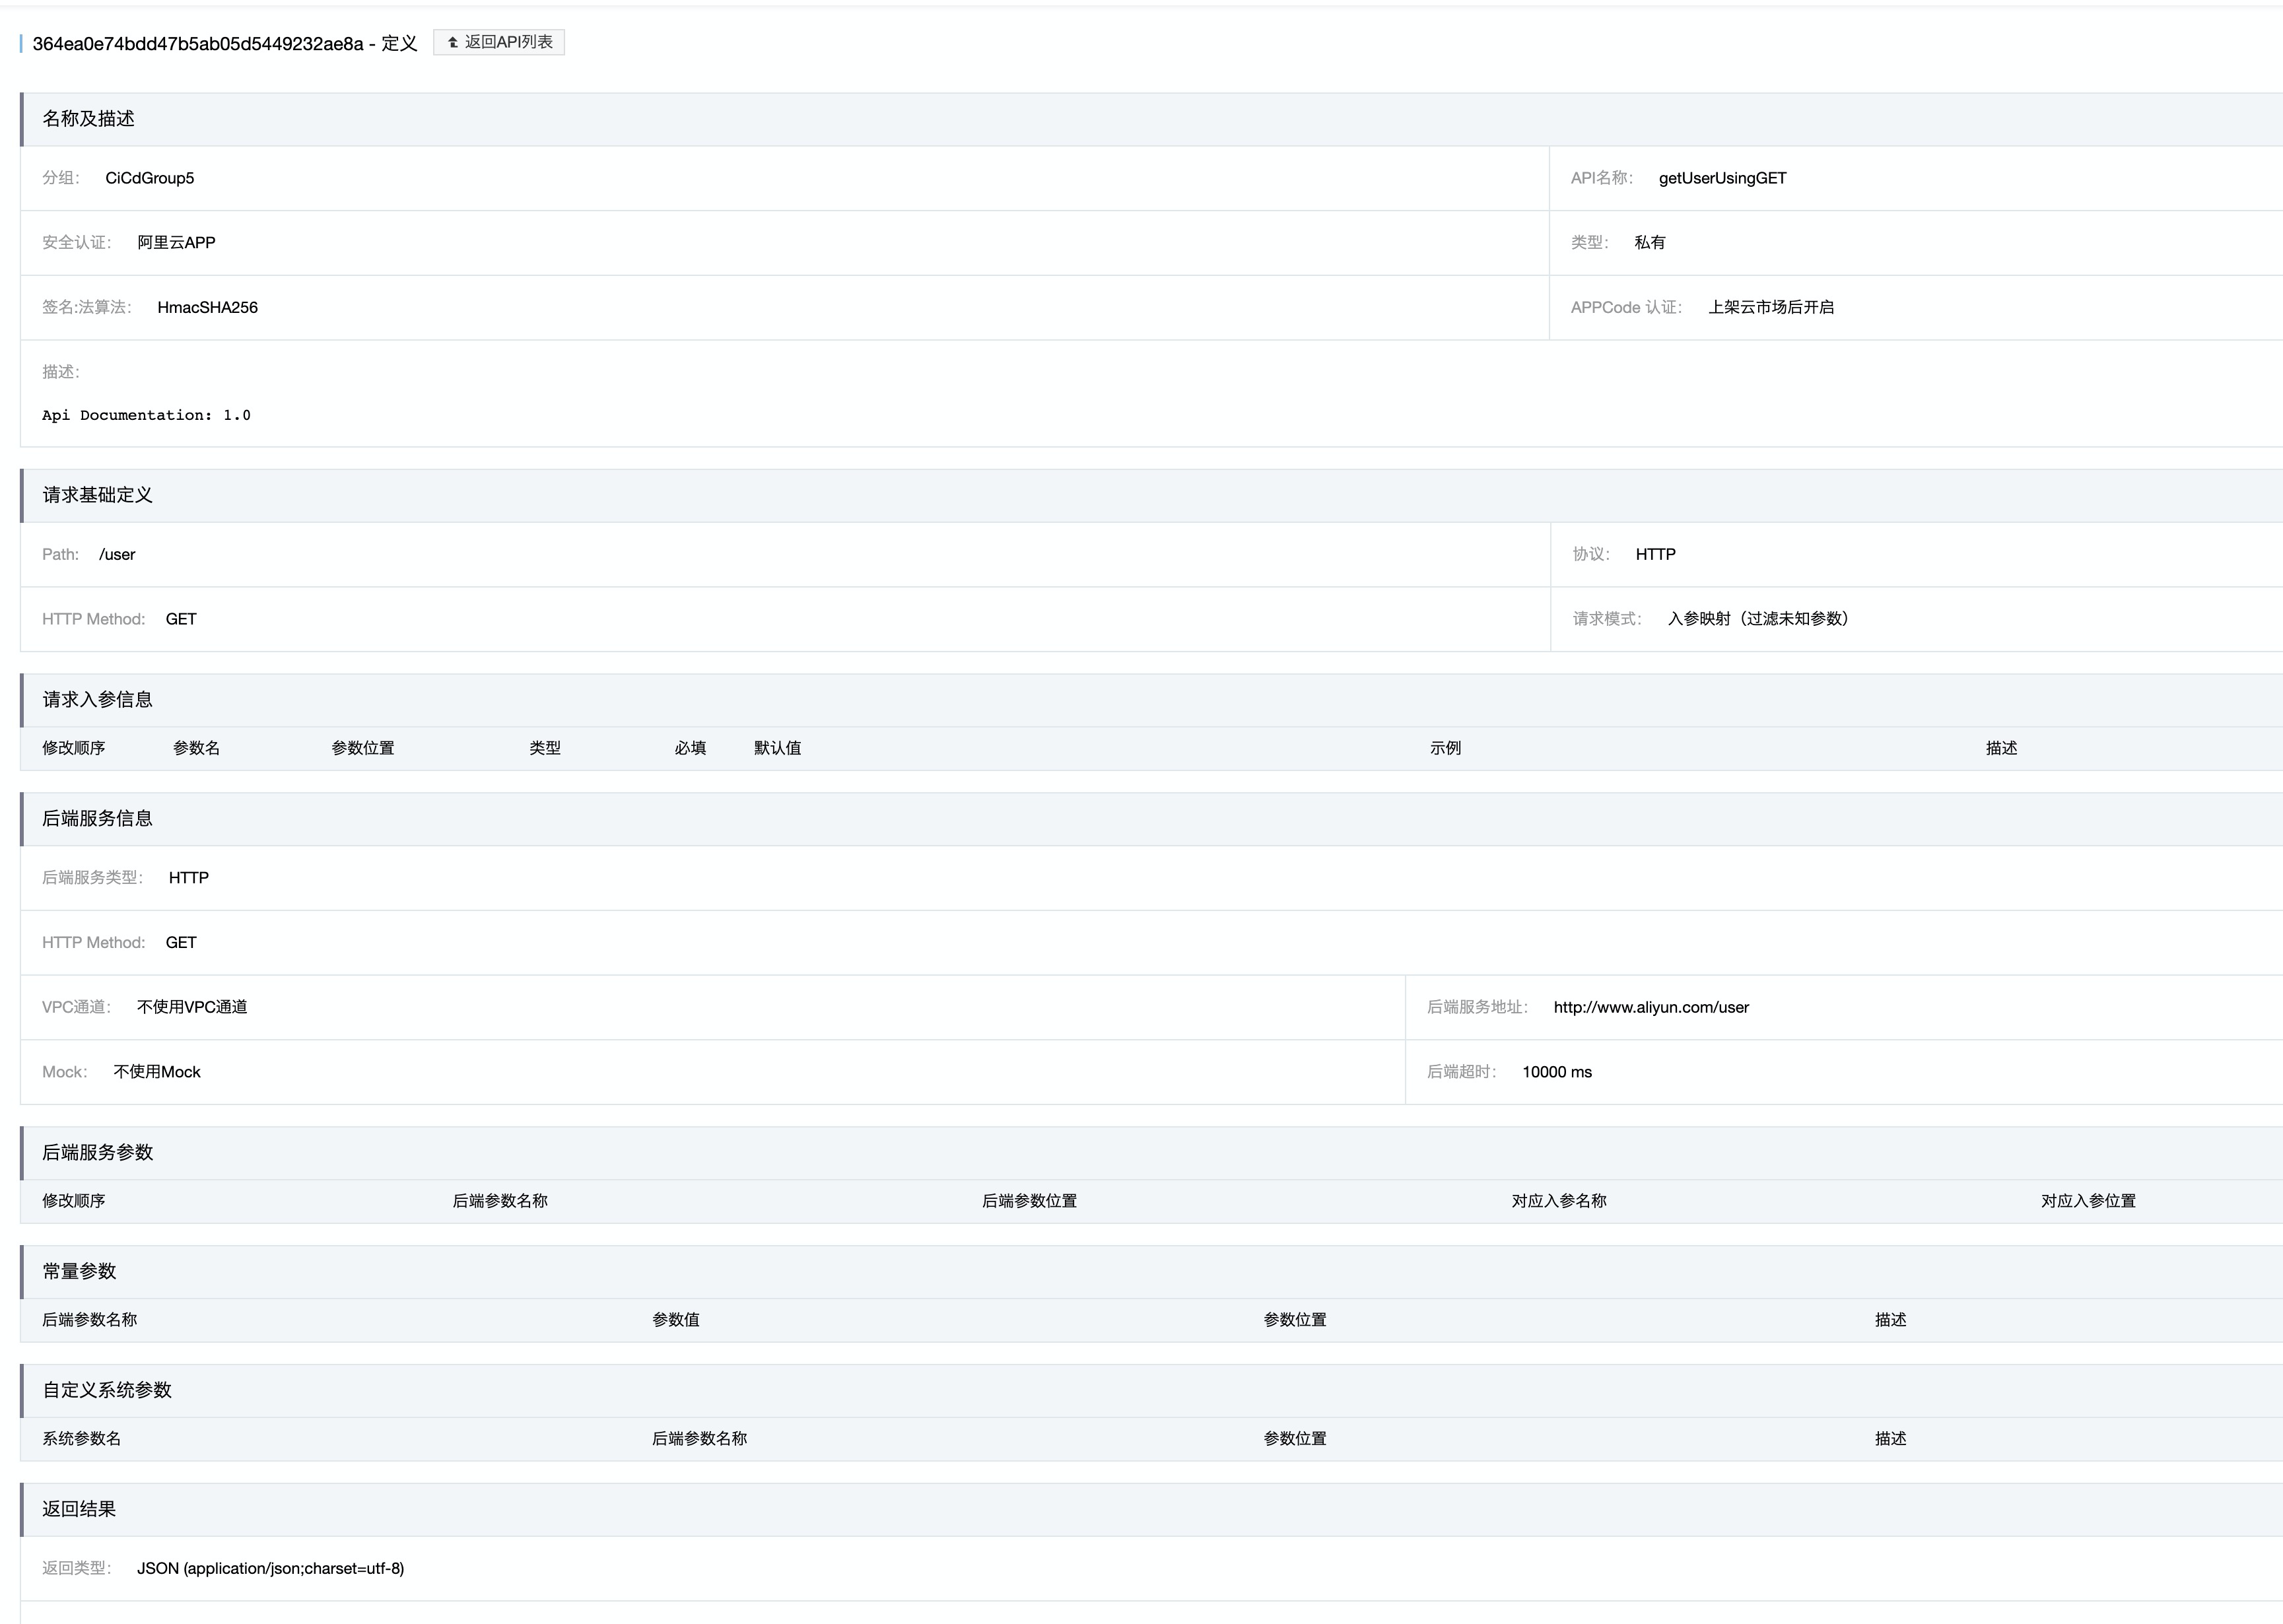Select the HmacSHA256 signature algorithm value
The height and width of the screenshot is (1624, 2283).
pyautogui.click(x=207, y=307)
